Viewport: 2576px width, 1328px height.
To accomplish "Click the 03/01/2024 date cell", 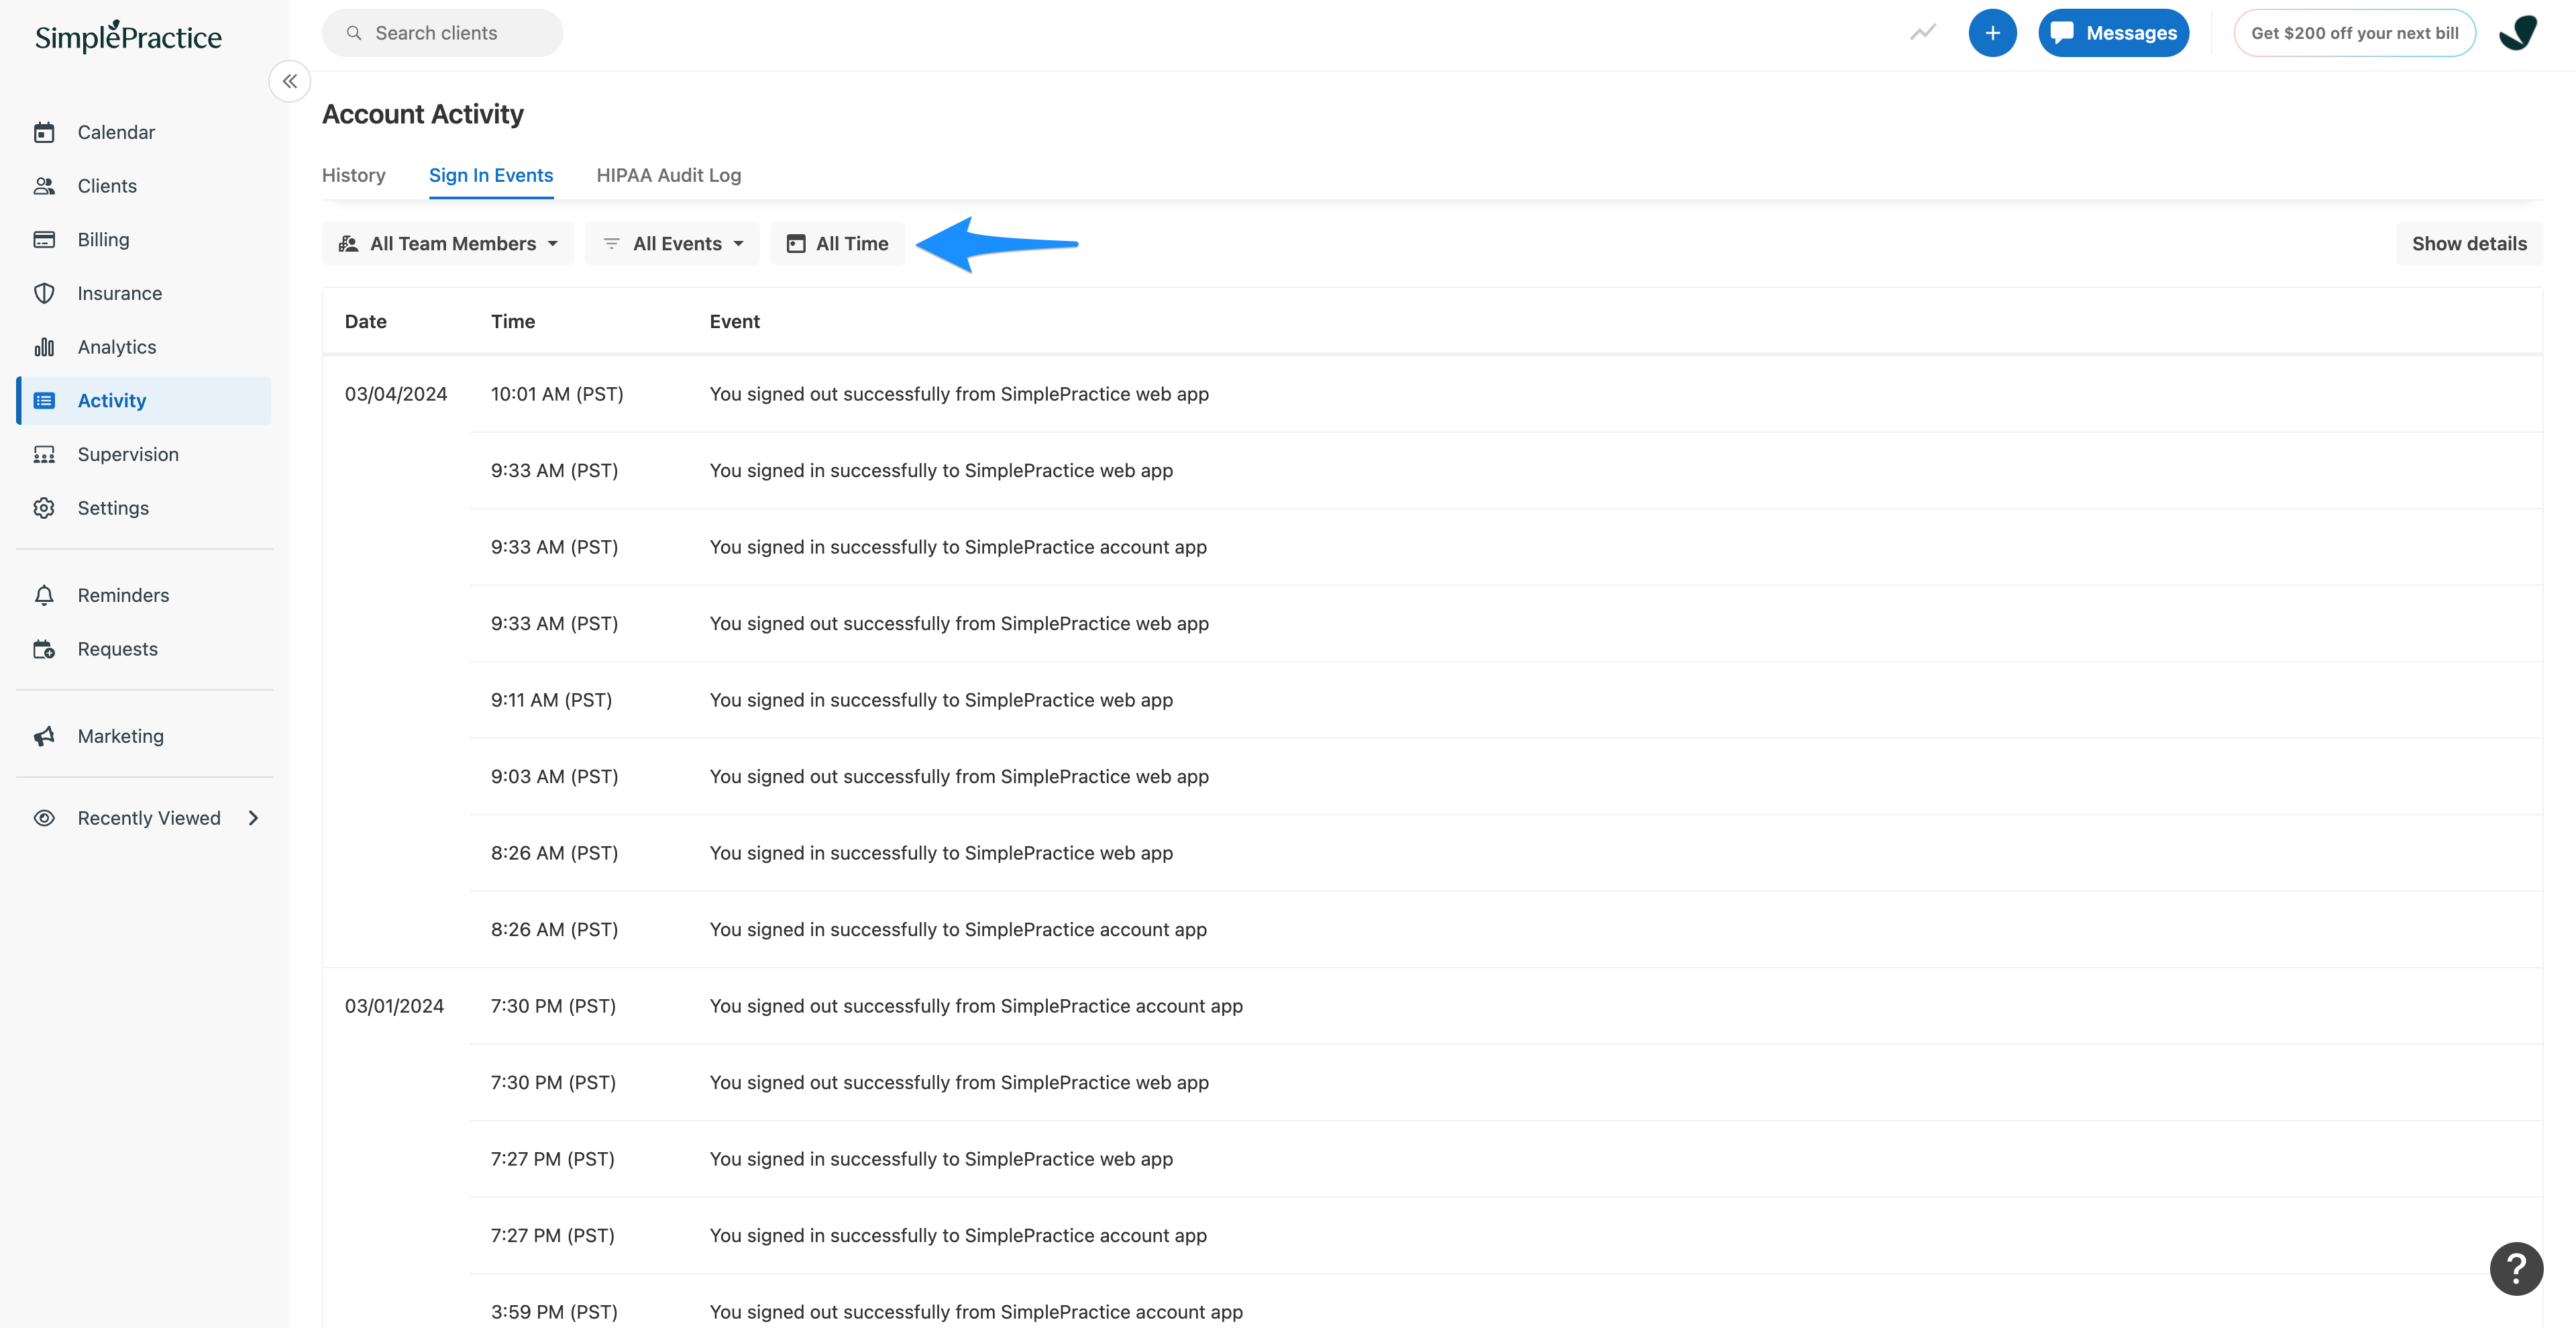I will coord(394,1006).
